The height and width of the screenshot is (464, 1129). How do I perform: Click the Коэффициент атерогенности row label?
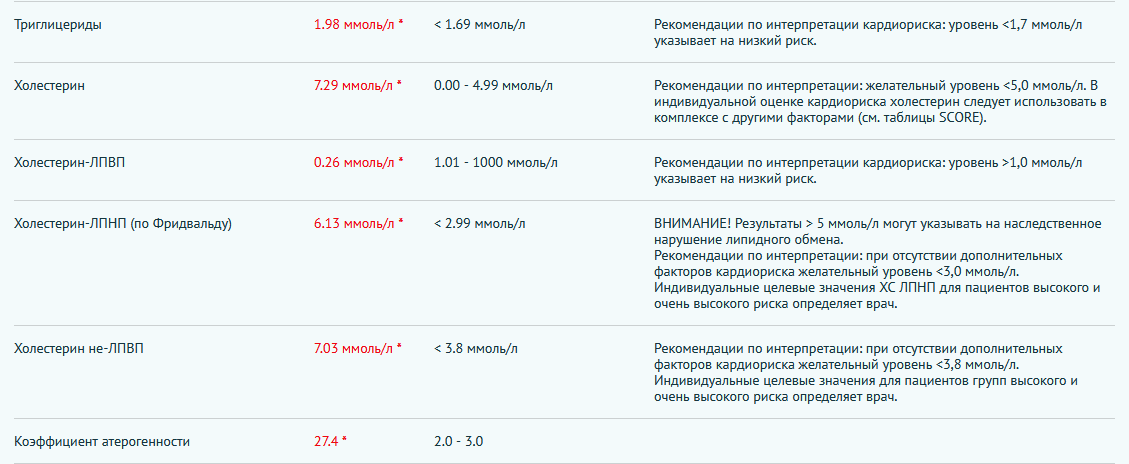click(102, 441)
